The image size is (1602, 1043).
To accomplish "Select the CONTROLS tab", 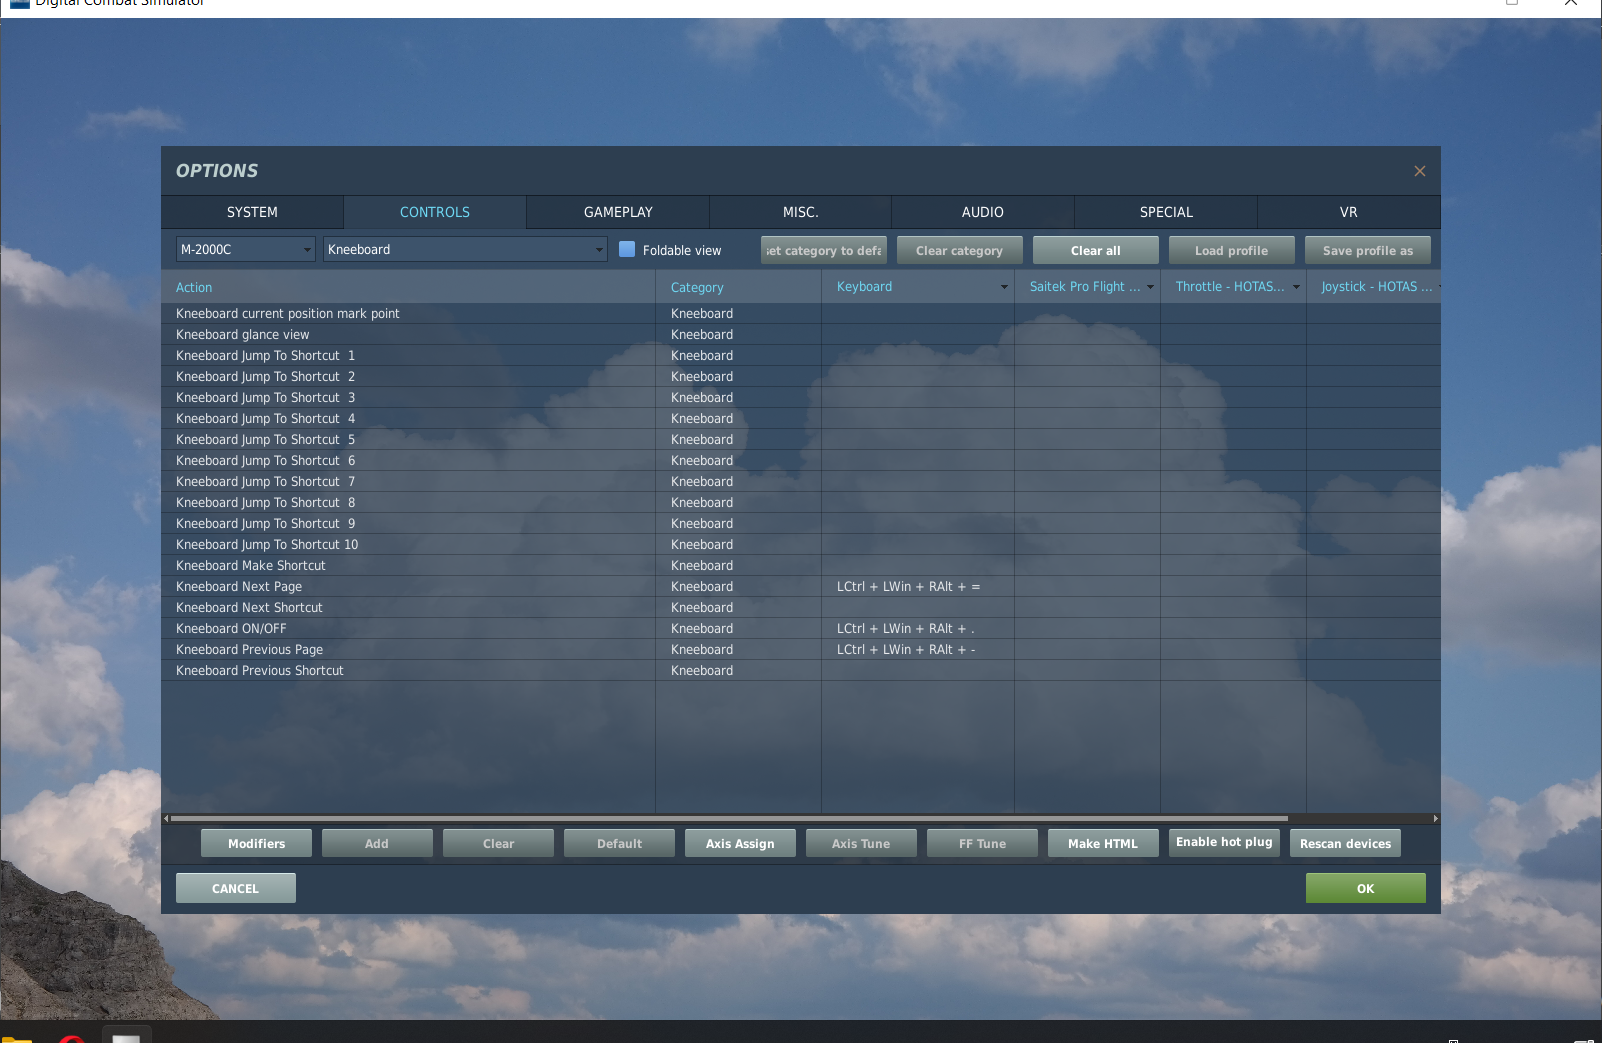I will (x=435, y=212).
